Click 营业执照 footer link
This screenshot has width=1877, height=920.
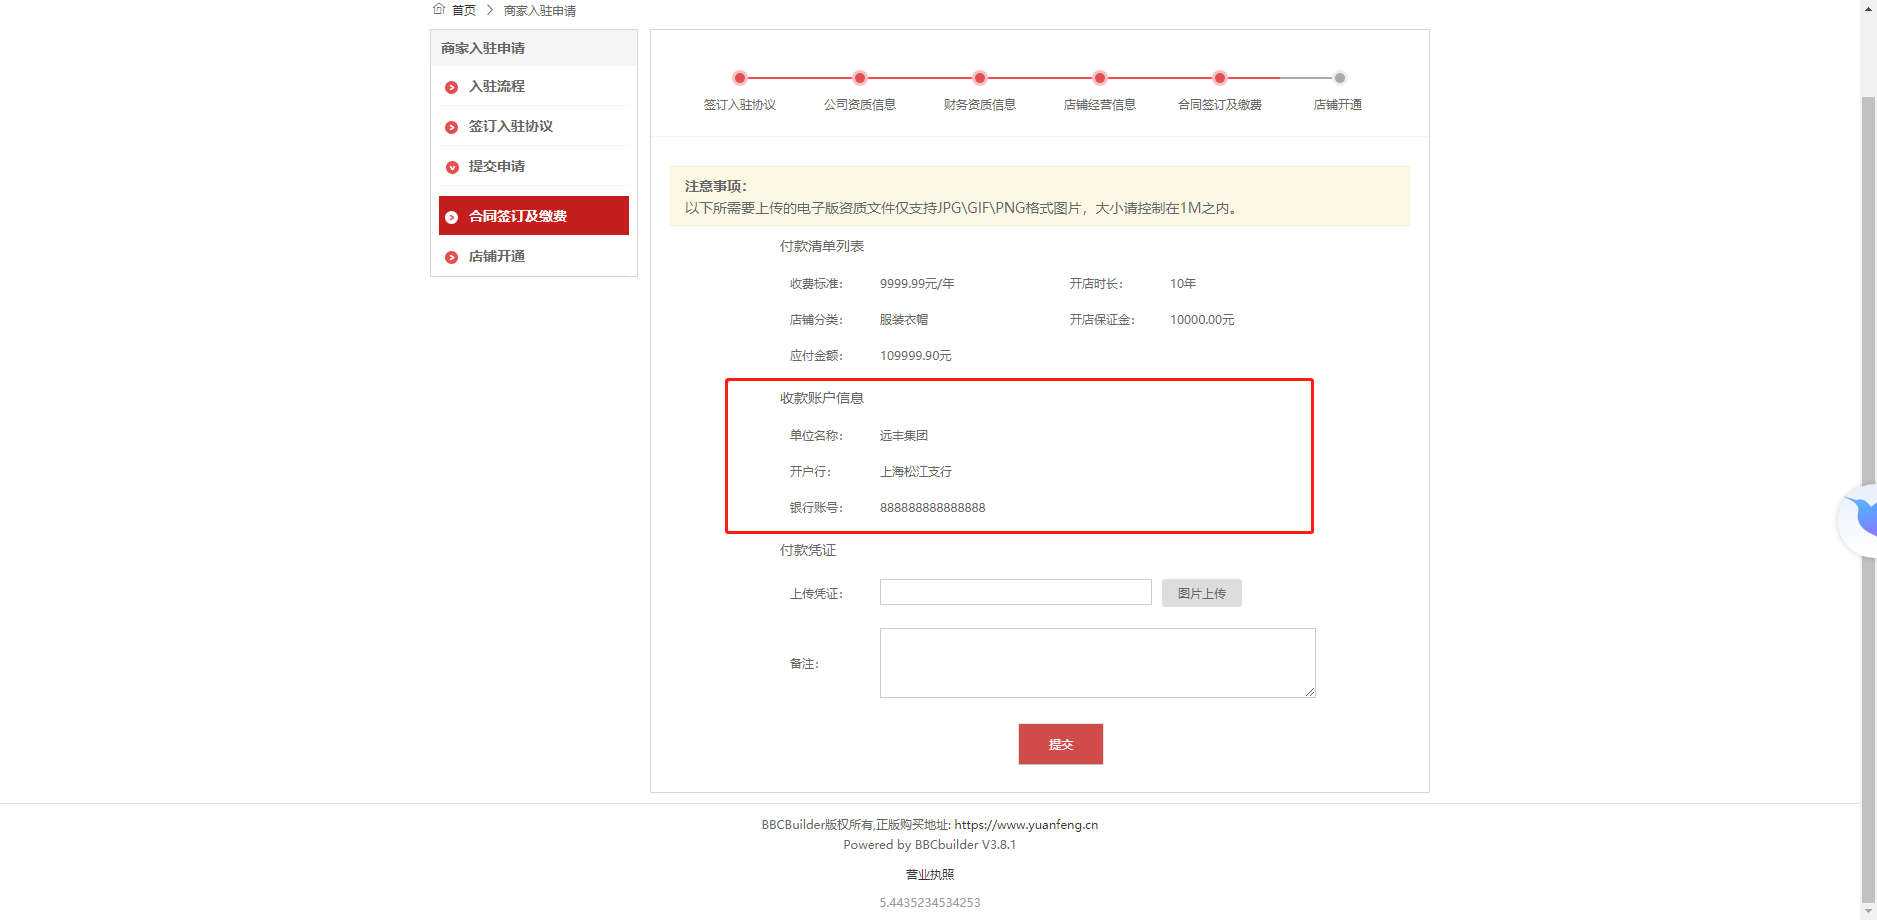click(930, 874)
